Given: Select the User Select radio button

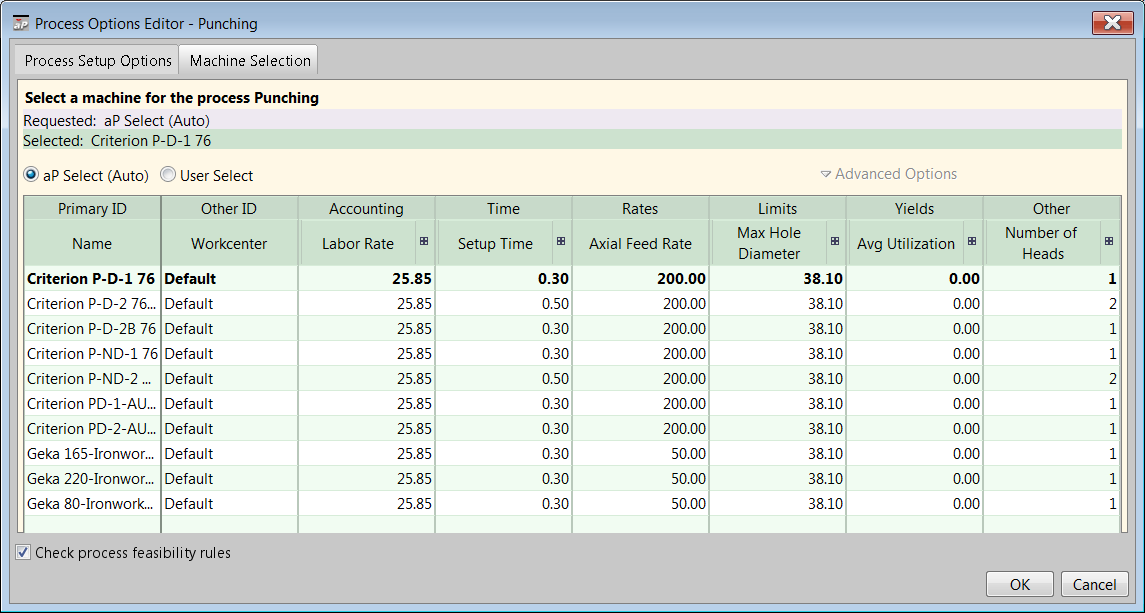Looking at the screenshot, I should tap(168, 175).
